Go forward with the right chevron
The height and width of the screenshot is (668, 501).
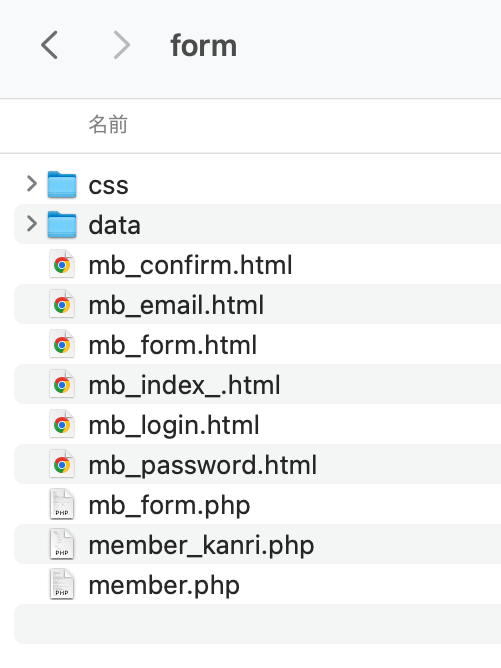122,45
